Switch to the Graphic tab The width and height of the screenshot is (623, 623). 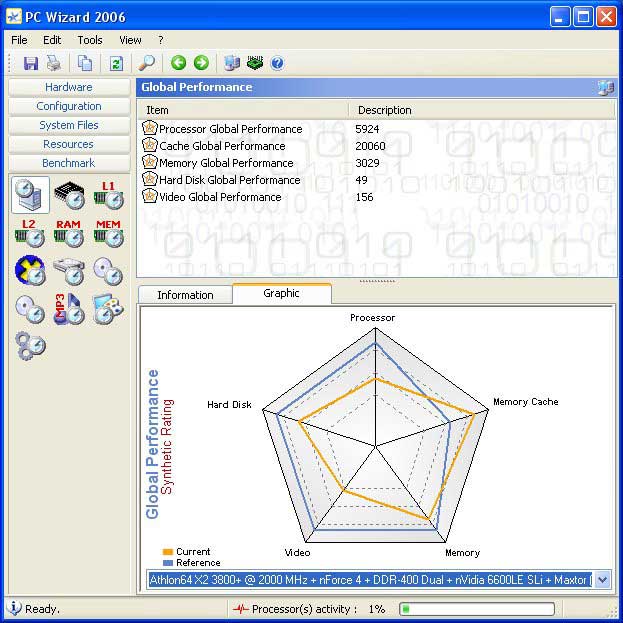coord(281,293)
